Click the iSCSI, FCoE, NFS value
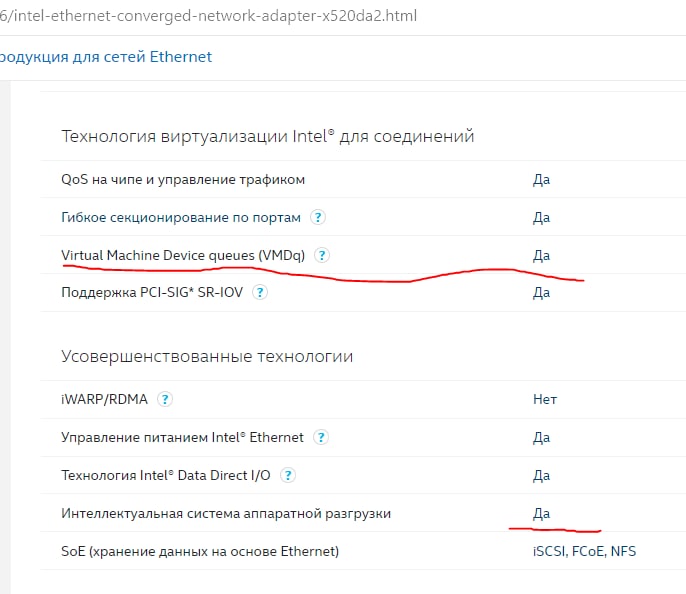 point(584,551)
